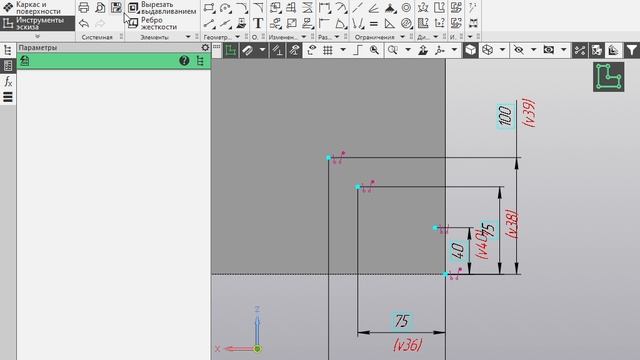Open help question mark in Parameters panel
Viewport: 640px width, 360px height.
pyautogui.click(x=184, y=61)
